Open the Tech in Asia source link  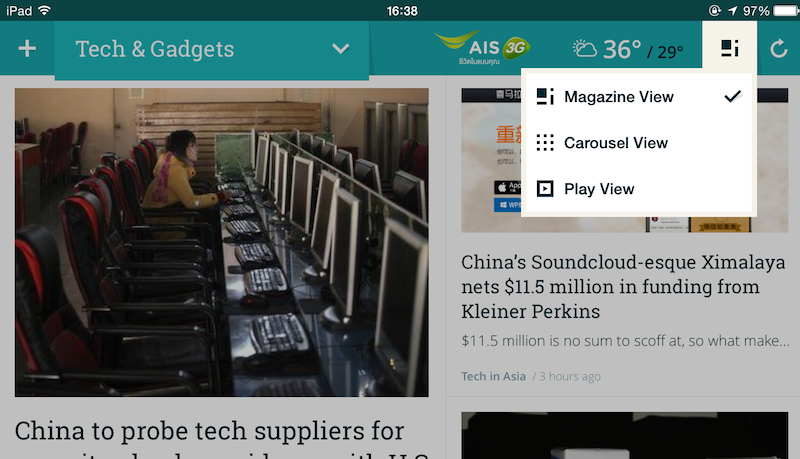tap(493, 376)
